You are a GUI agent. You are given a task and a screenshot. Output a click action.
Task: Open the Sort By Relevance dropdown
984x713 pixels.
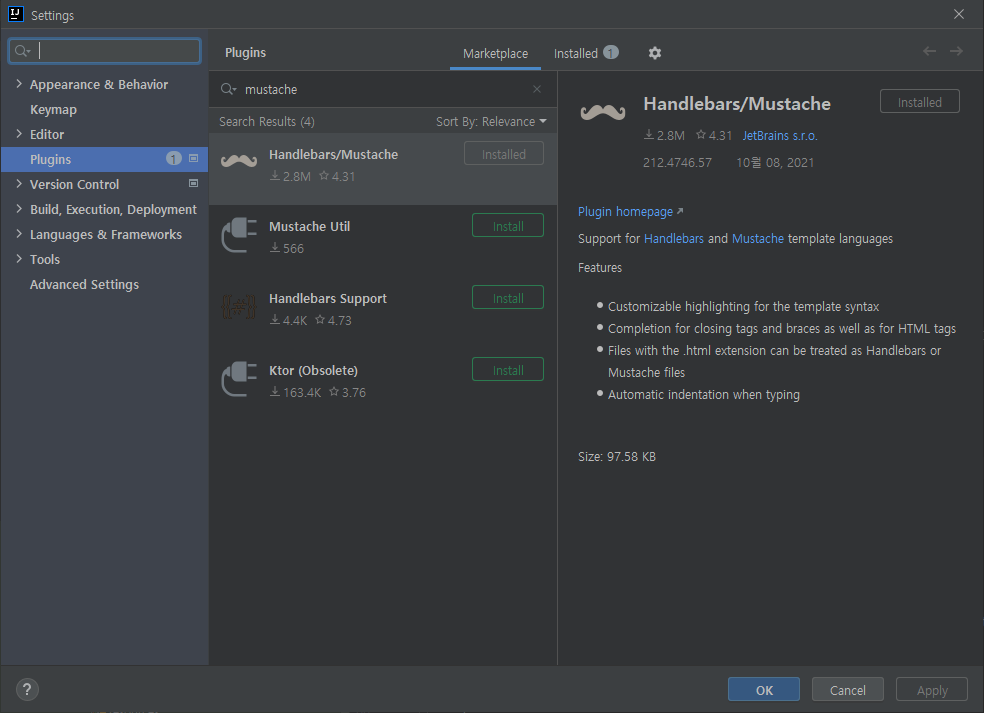tap(491, 122)
